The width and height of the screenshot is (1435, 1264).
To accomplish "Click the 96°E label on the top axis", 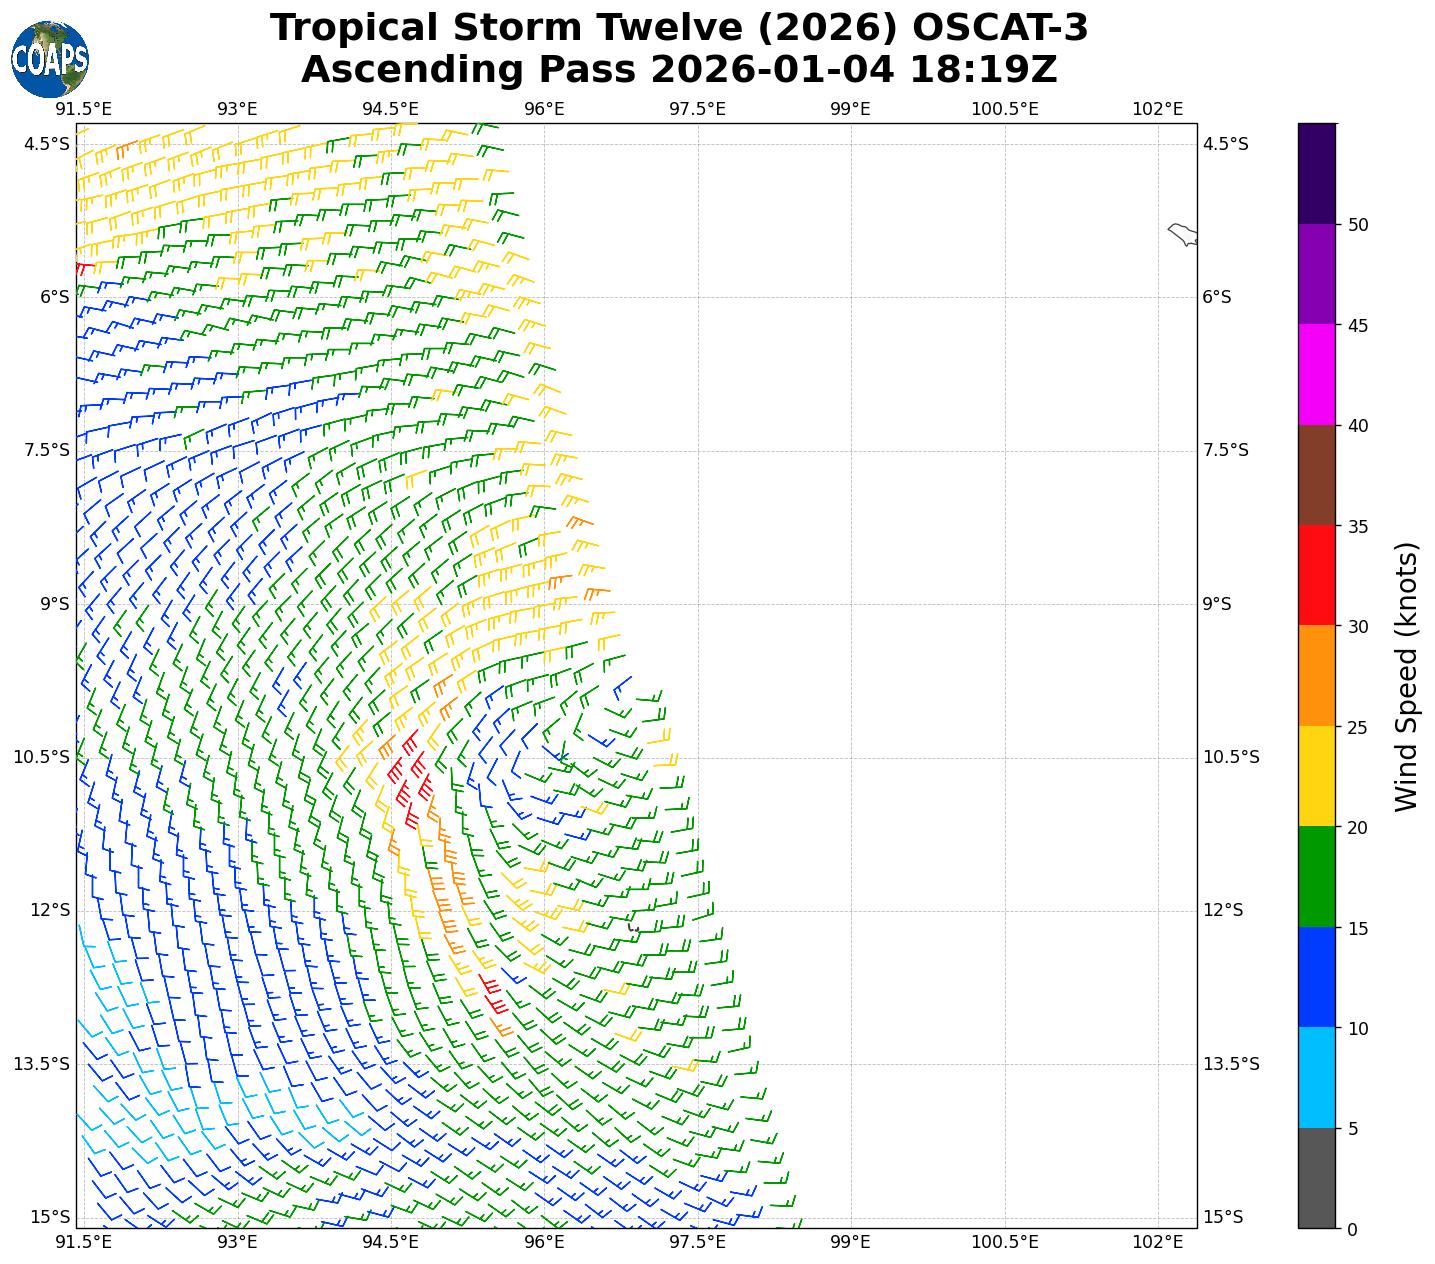I will (x=544, y=108).
